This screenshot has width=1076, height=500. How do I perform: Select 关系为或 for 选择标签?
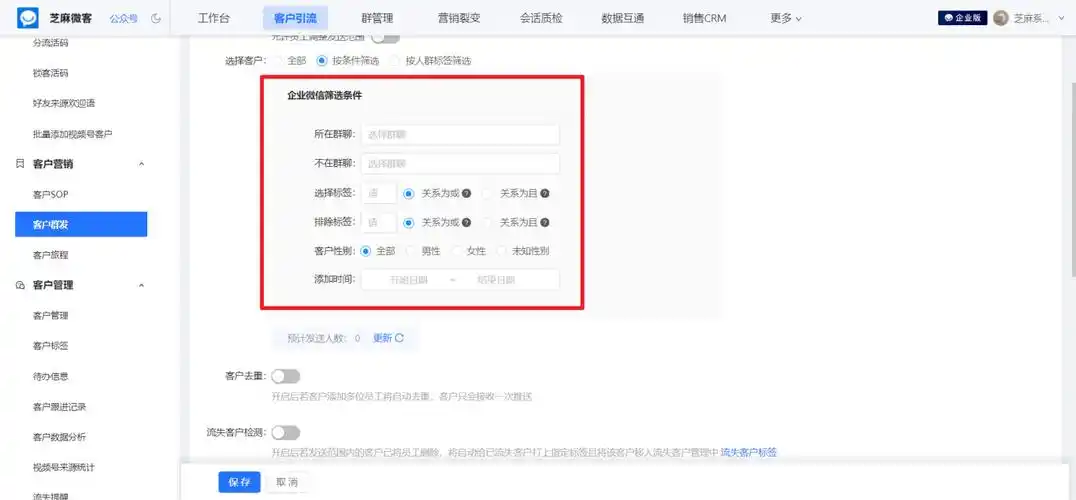tap(409, 194)
